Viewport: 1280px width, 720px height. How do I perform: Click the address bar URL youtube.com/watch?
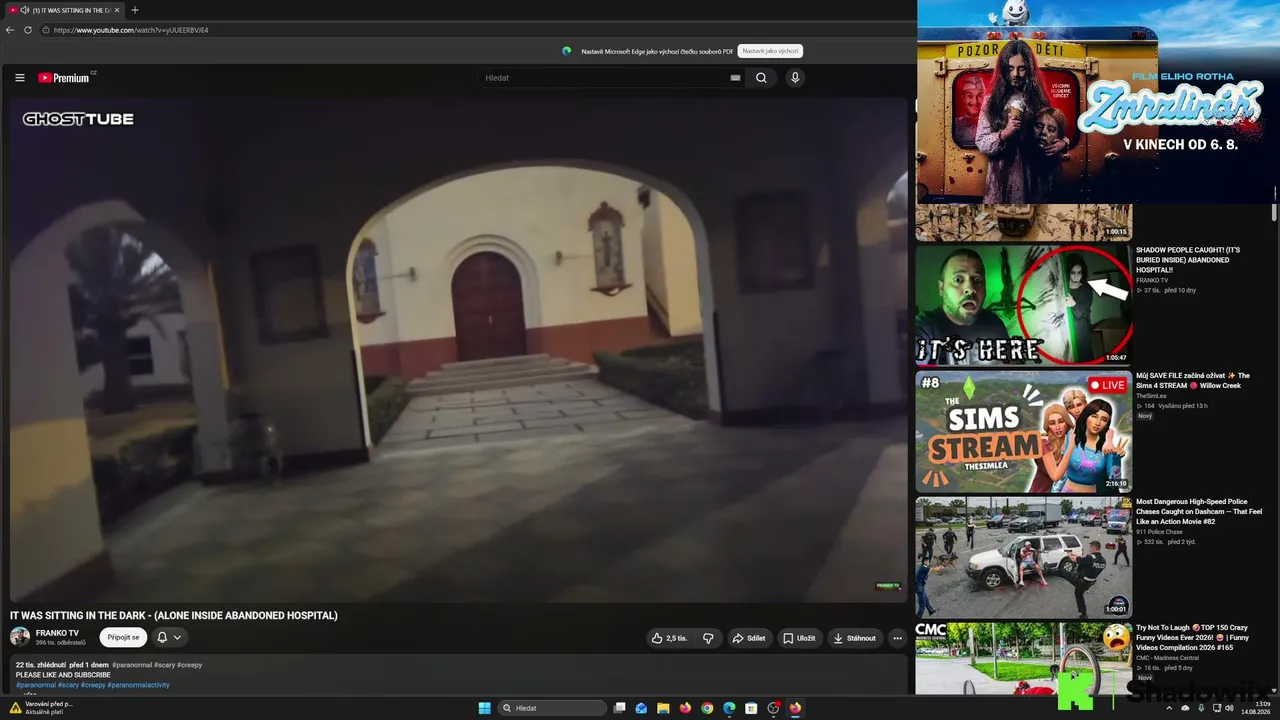click(x=131, y=30)
